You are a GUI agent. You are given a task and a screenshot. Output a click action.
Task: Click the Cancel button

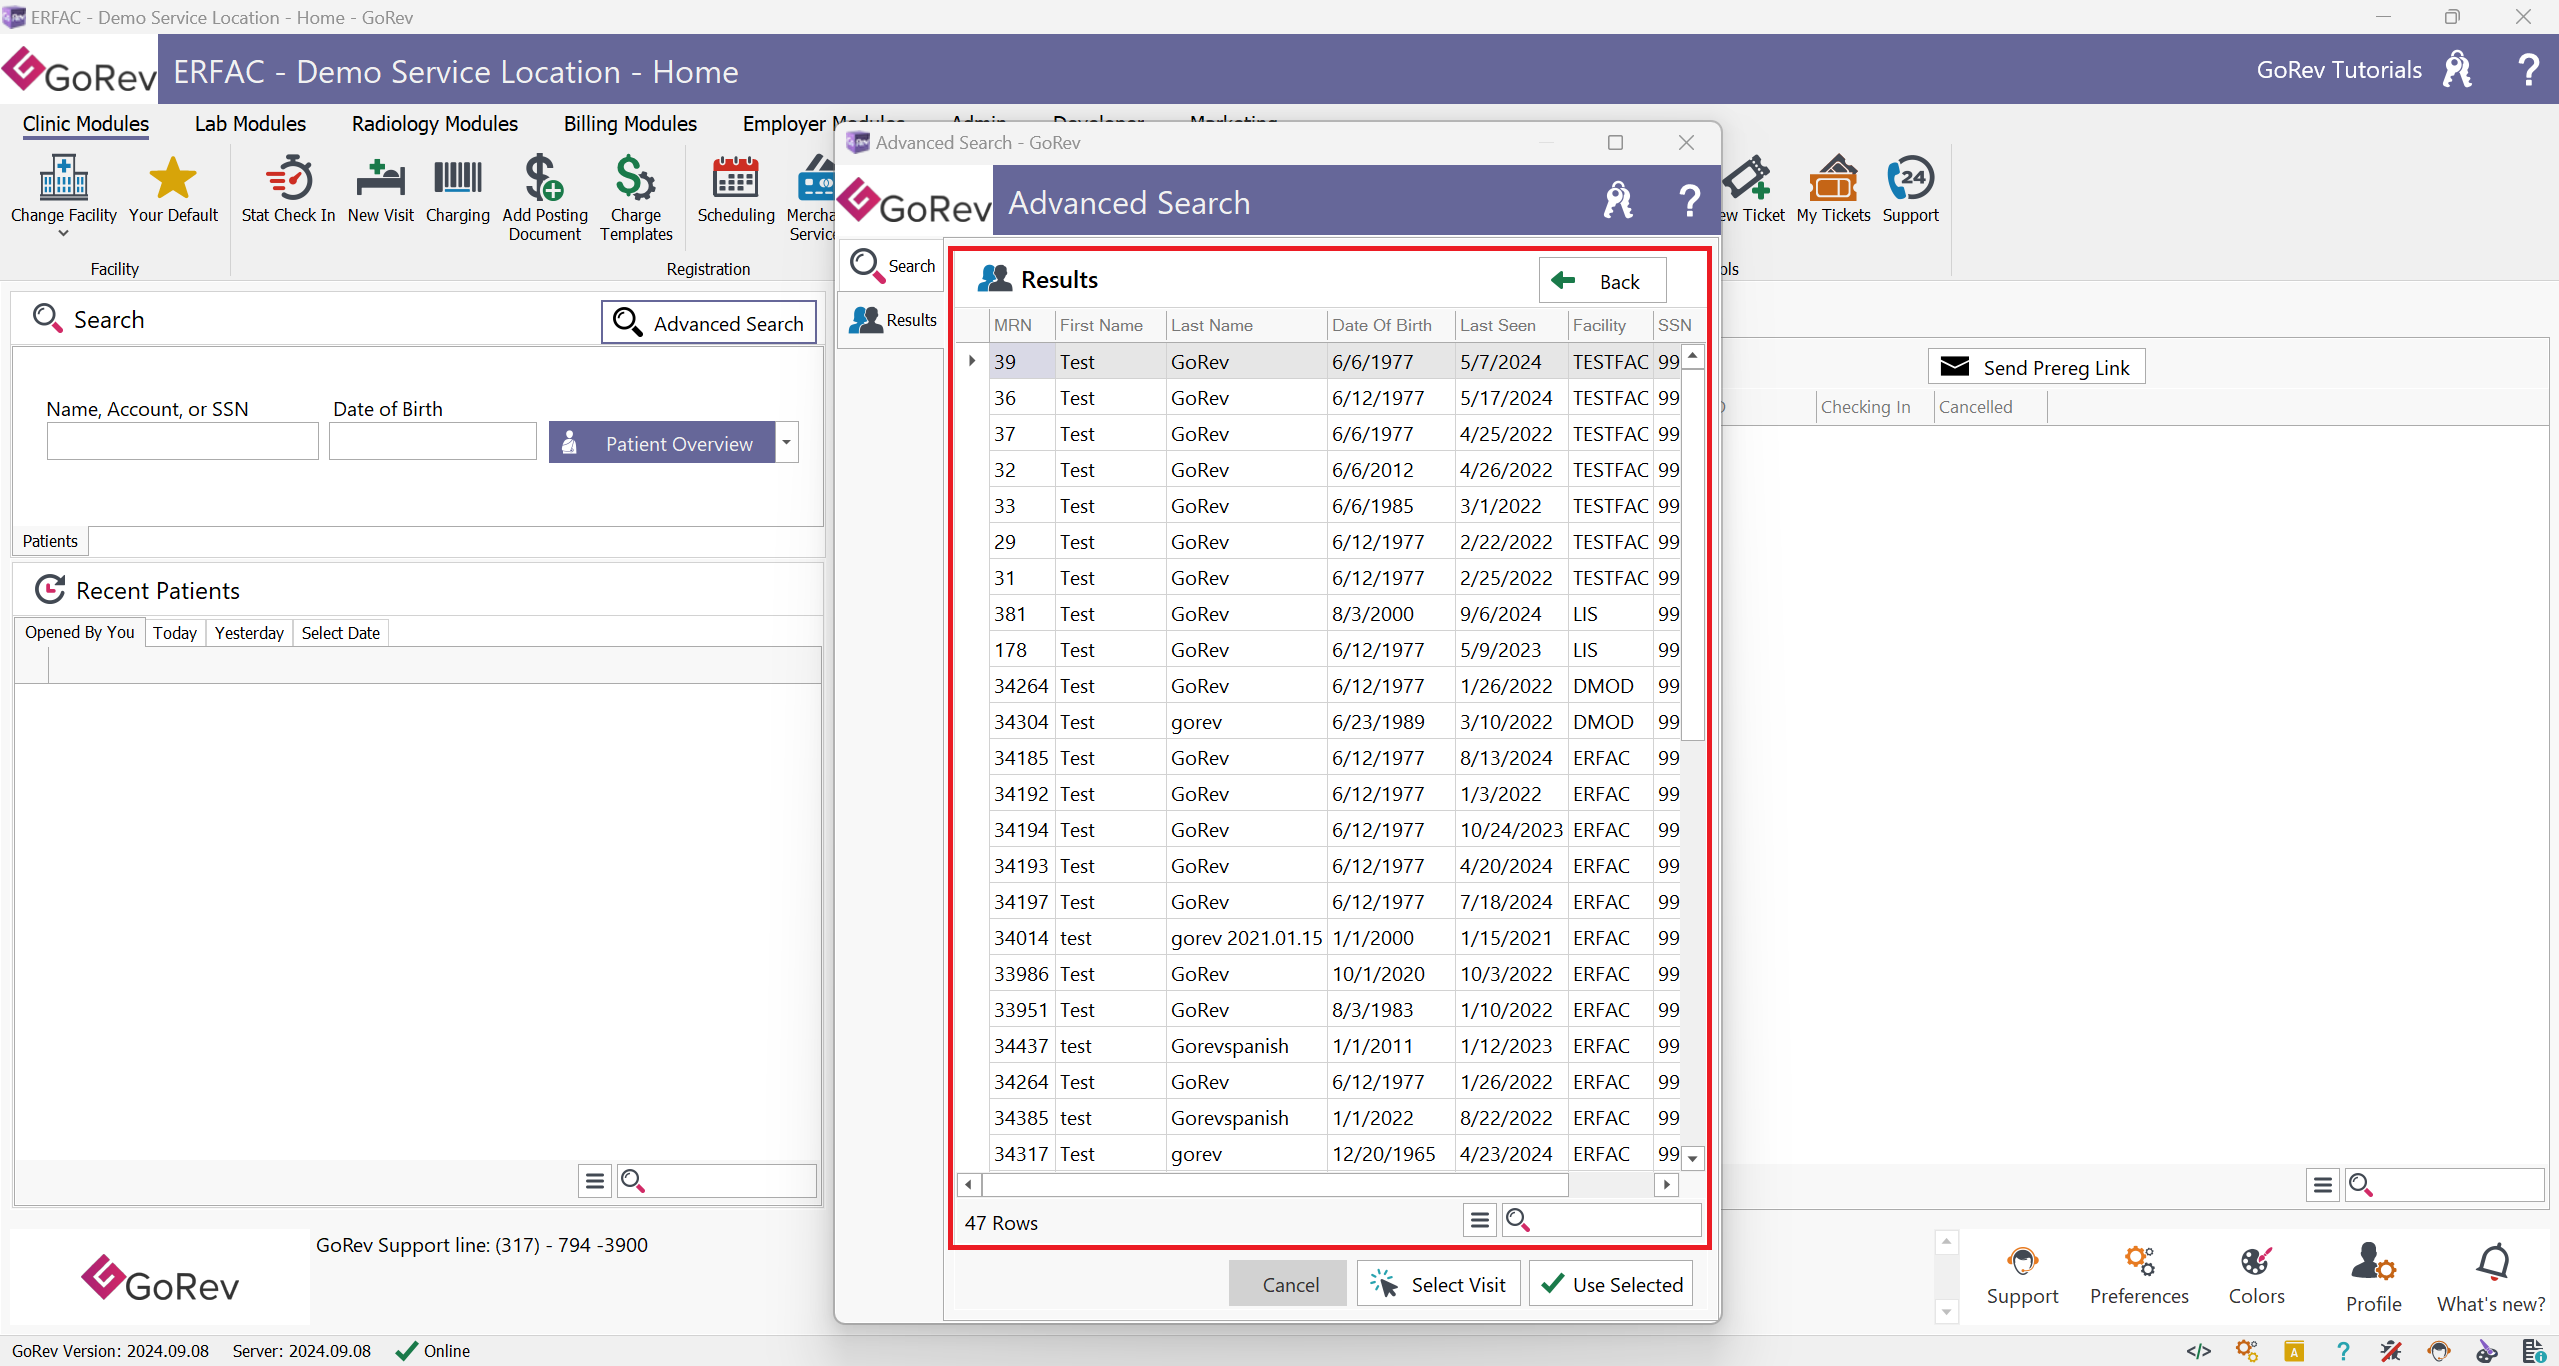[1290, 1284]
